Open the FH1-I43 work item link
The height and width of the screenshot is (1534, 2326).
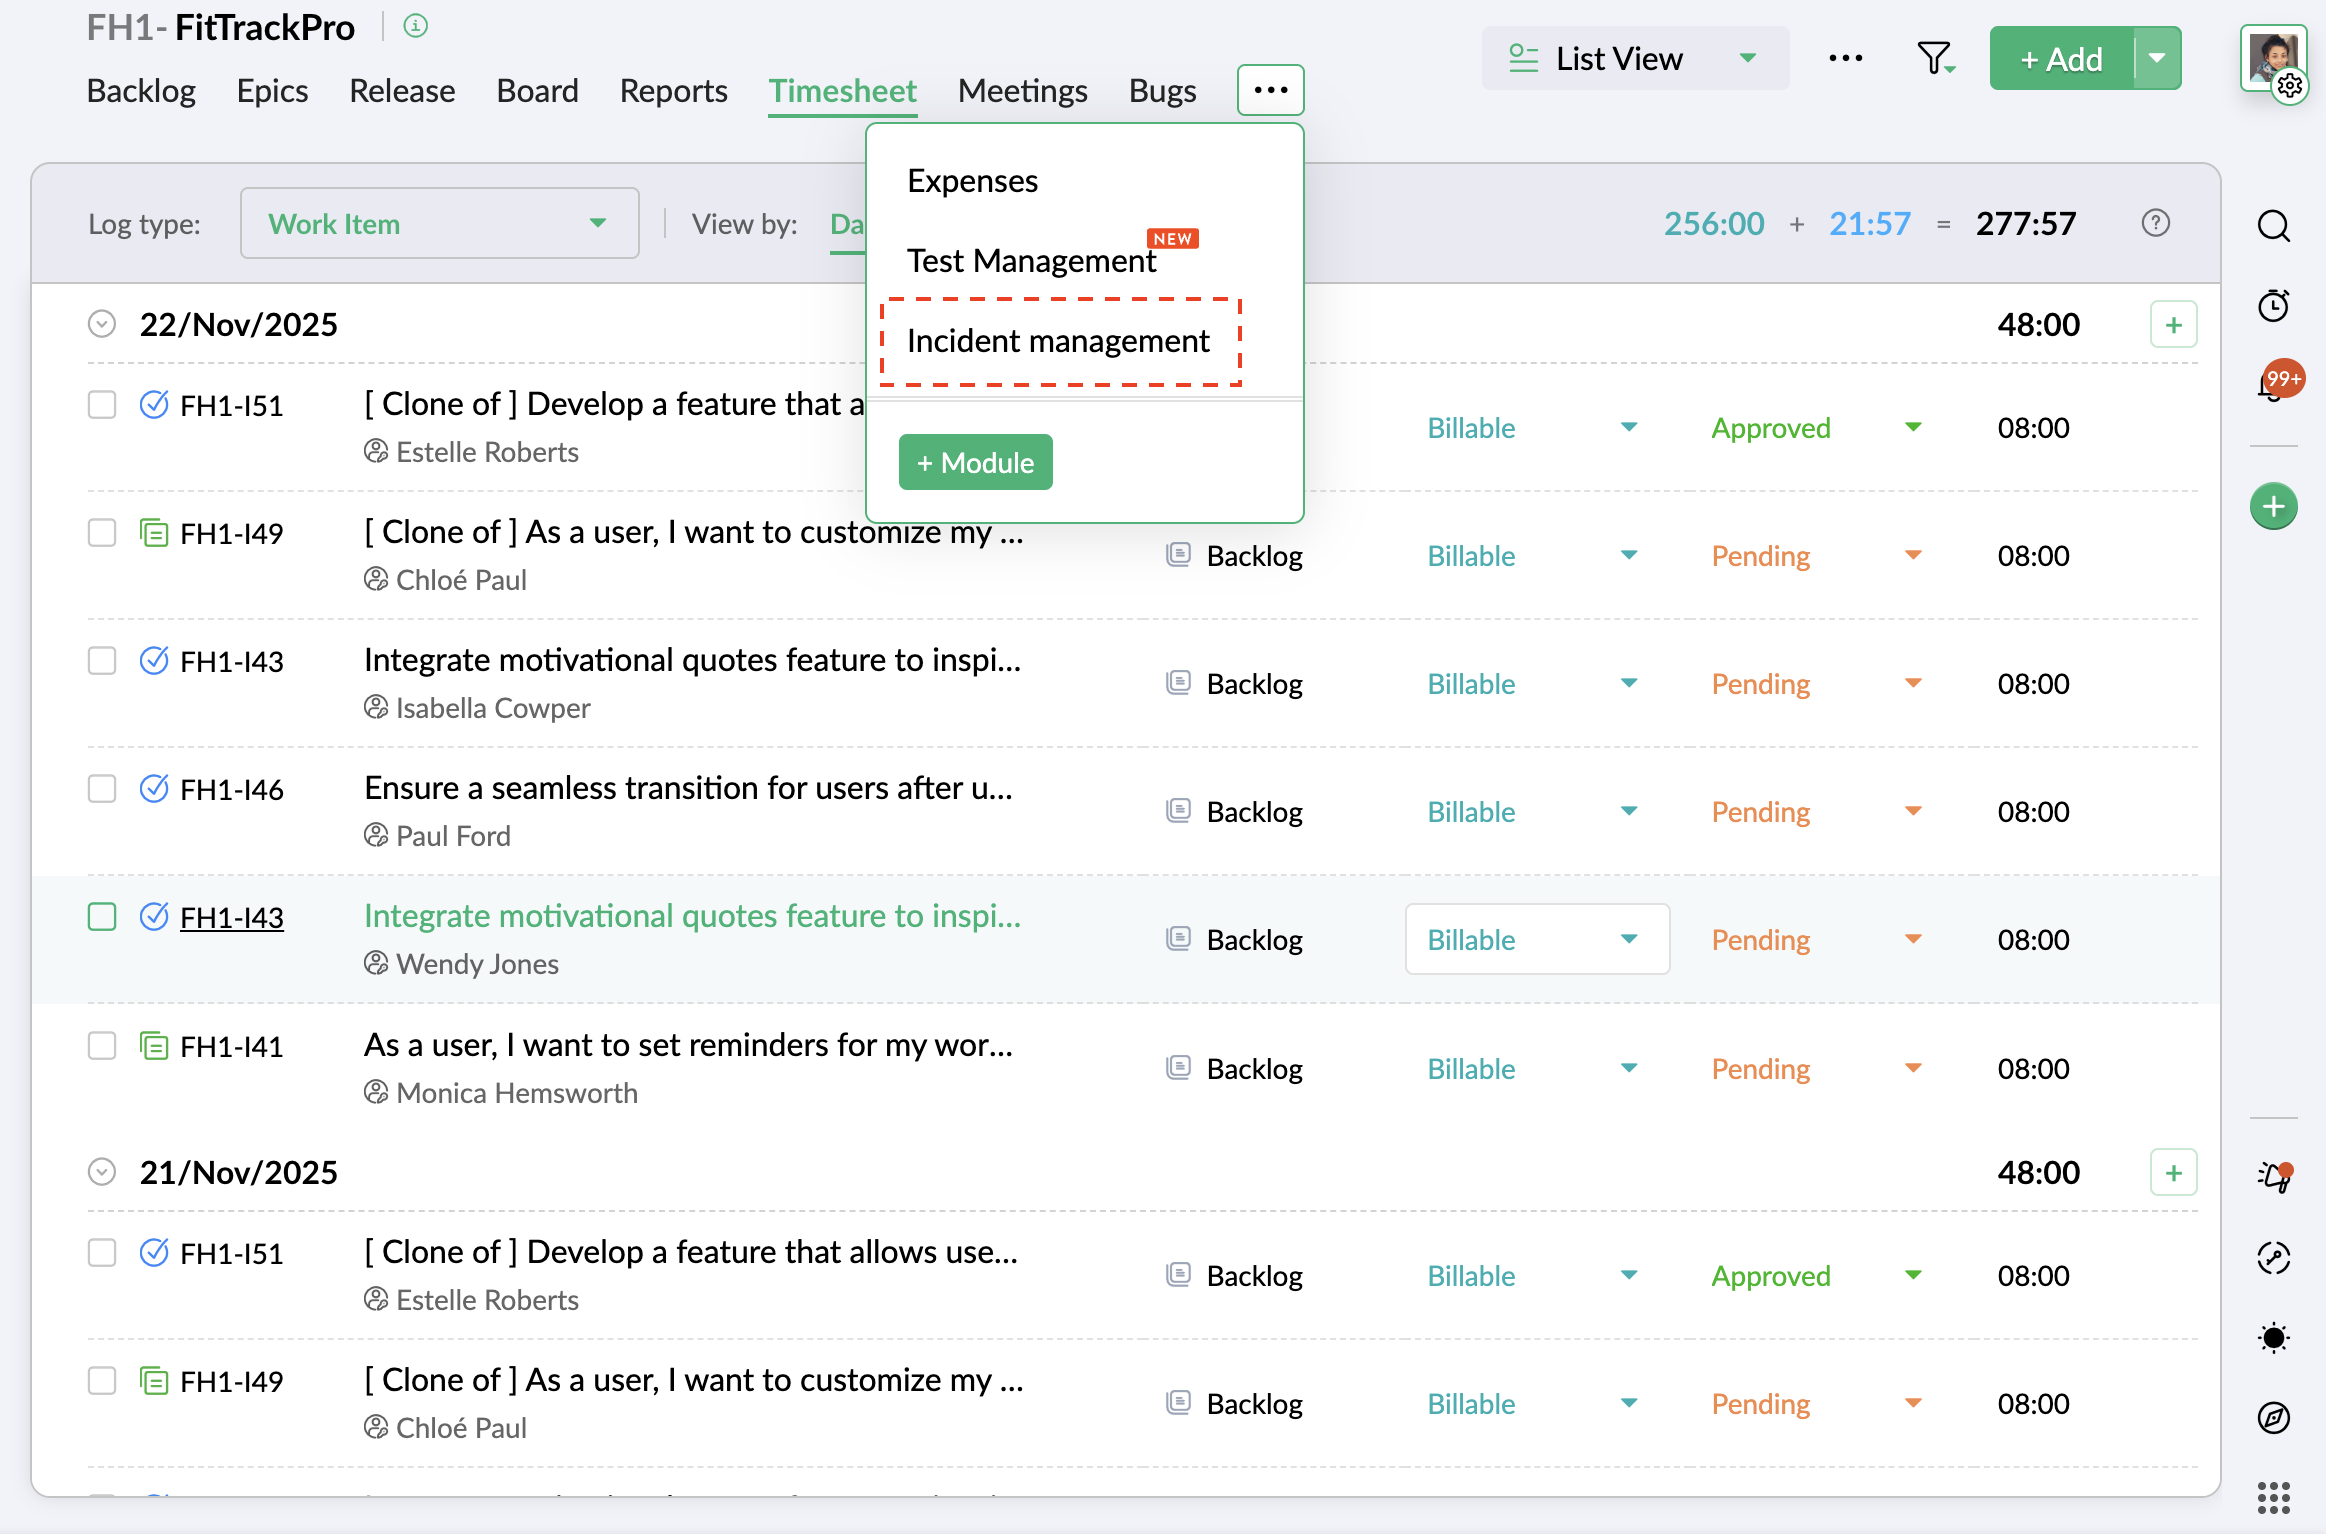[x=232, y=917]
